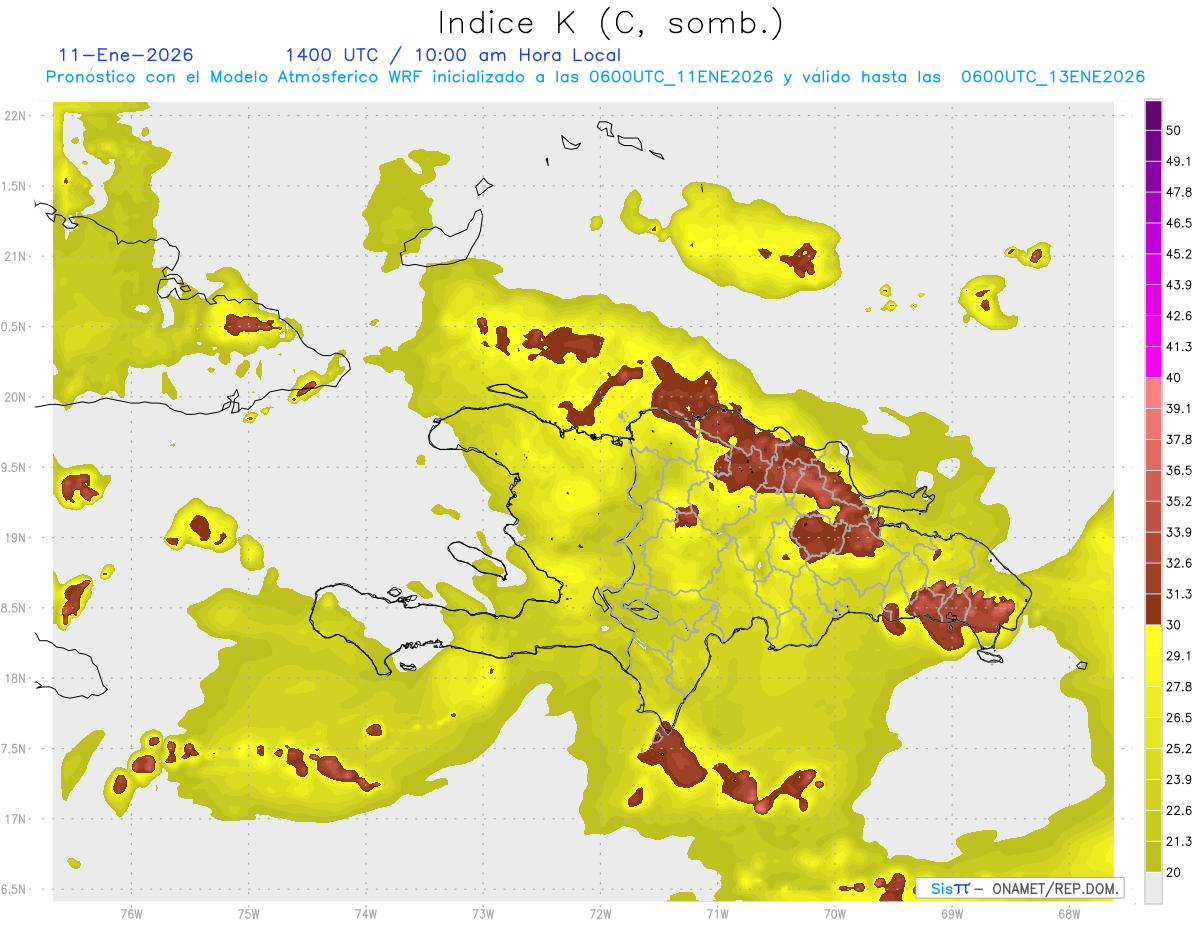Click the colorbar value '30'

click(1175, 625)
